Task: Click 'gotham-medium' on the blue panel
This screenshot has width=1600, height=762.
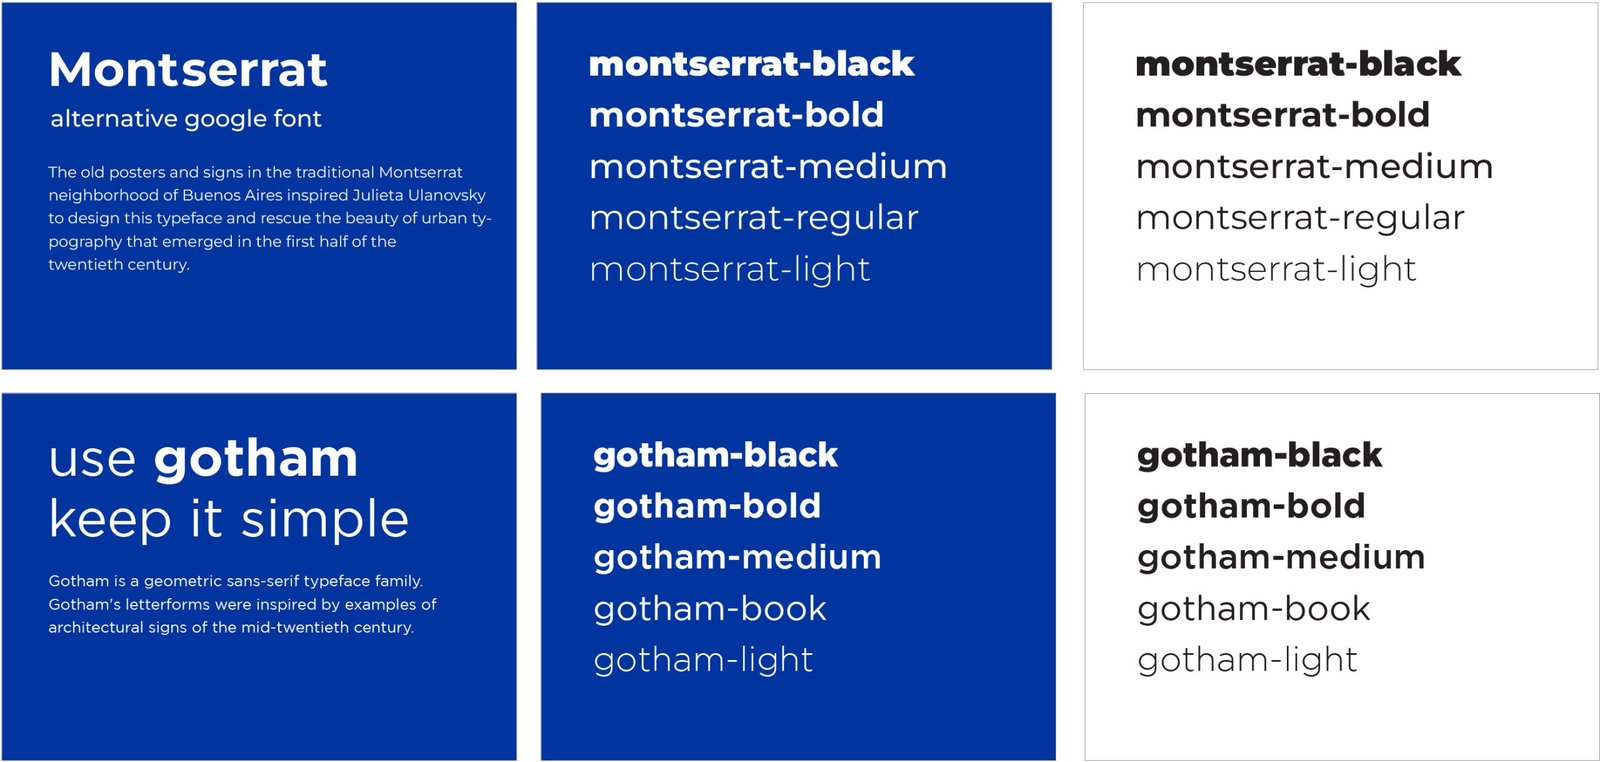Action: pos(737,557)
